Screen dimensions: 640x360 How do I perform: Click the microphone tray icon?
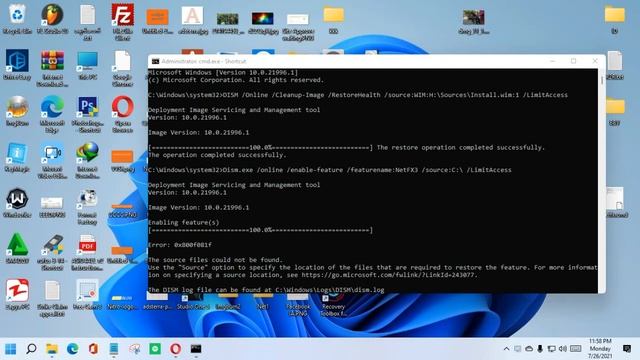540,349
